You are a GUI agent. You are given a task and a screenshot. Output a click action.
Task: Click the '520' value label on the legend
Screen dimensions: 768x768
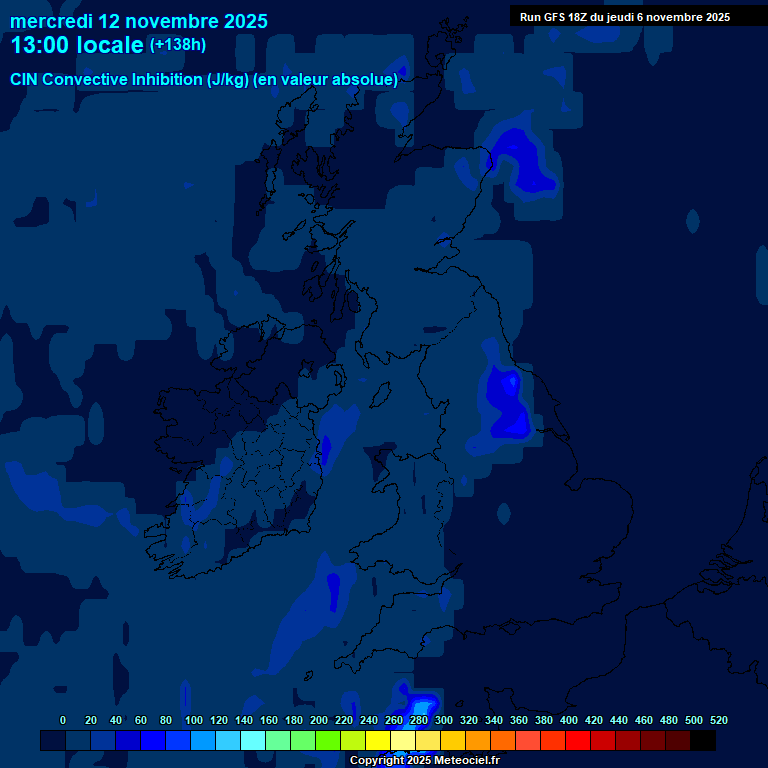[x=718, y=720]
